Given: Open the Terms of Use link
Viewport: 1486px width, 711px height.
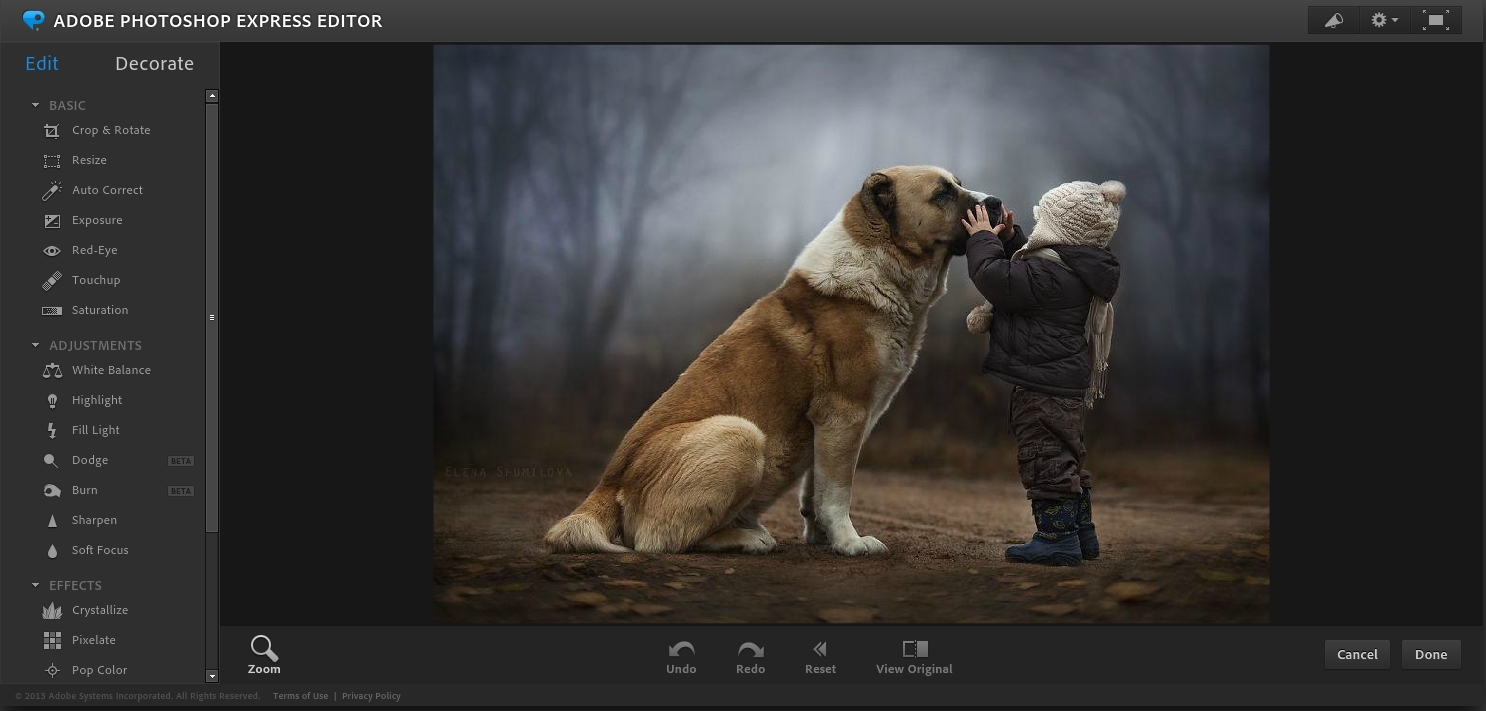Looking at the screenshot, I should [x=300, y=696].
